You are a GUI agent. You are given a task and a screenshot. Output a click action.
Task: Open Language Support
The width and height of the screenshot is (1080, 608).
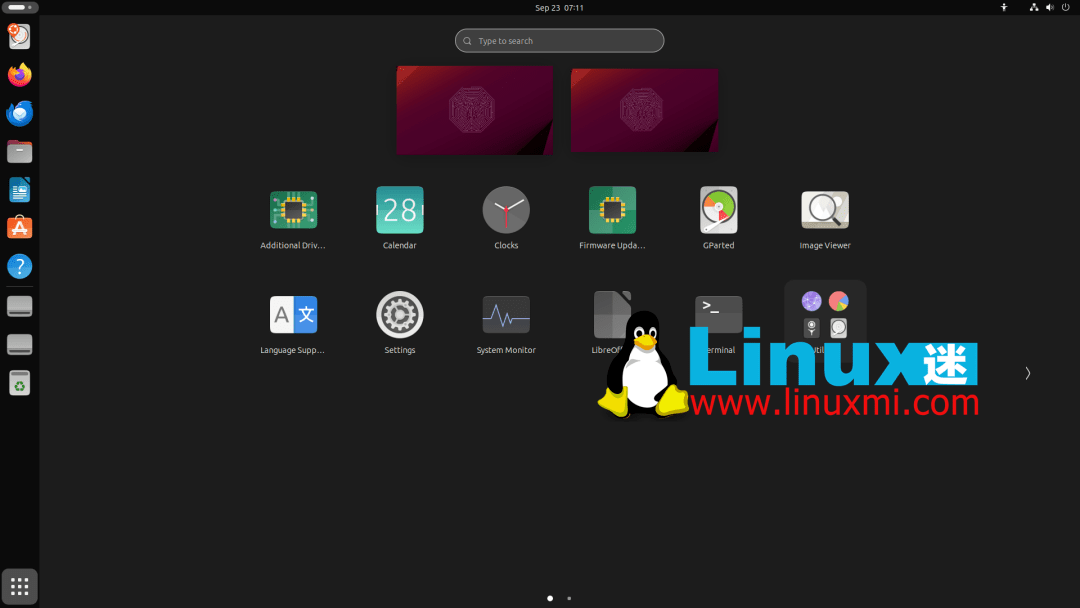click(x=293, y=315)
